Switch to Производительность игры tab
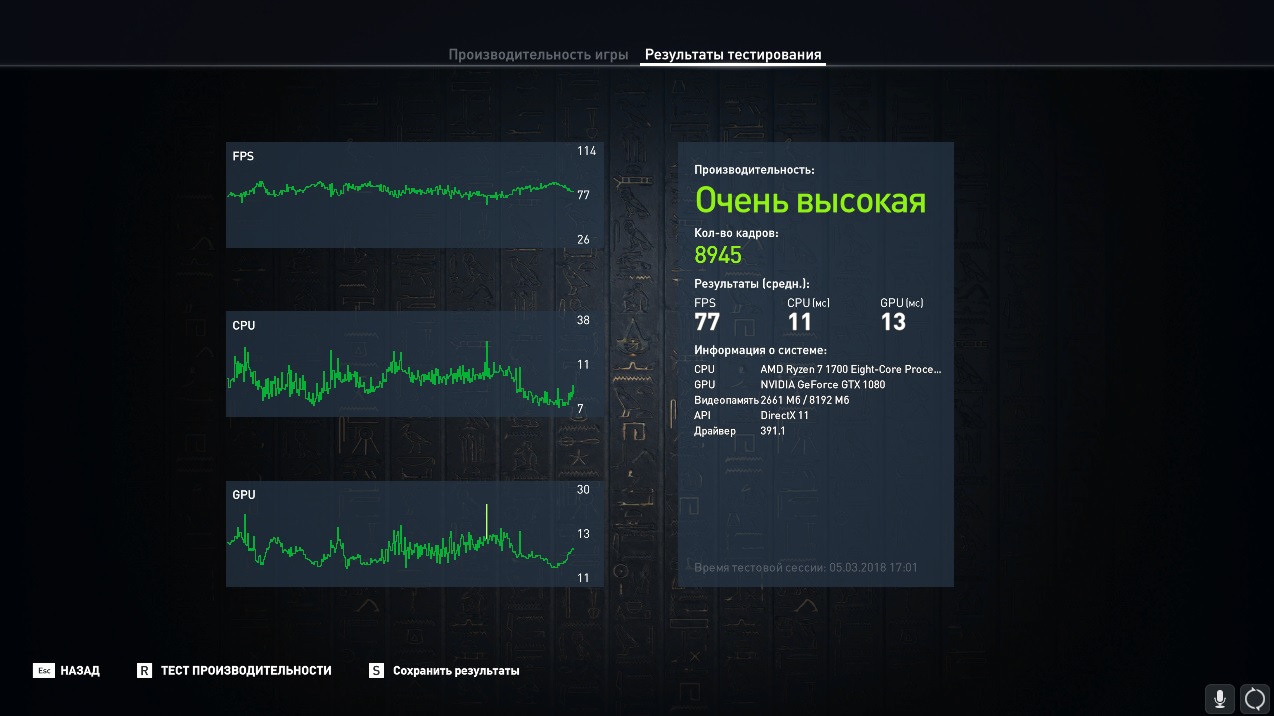The image size is (1274, 716). coord(538,55)
